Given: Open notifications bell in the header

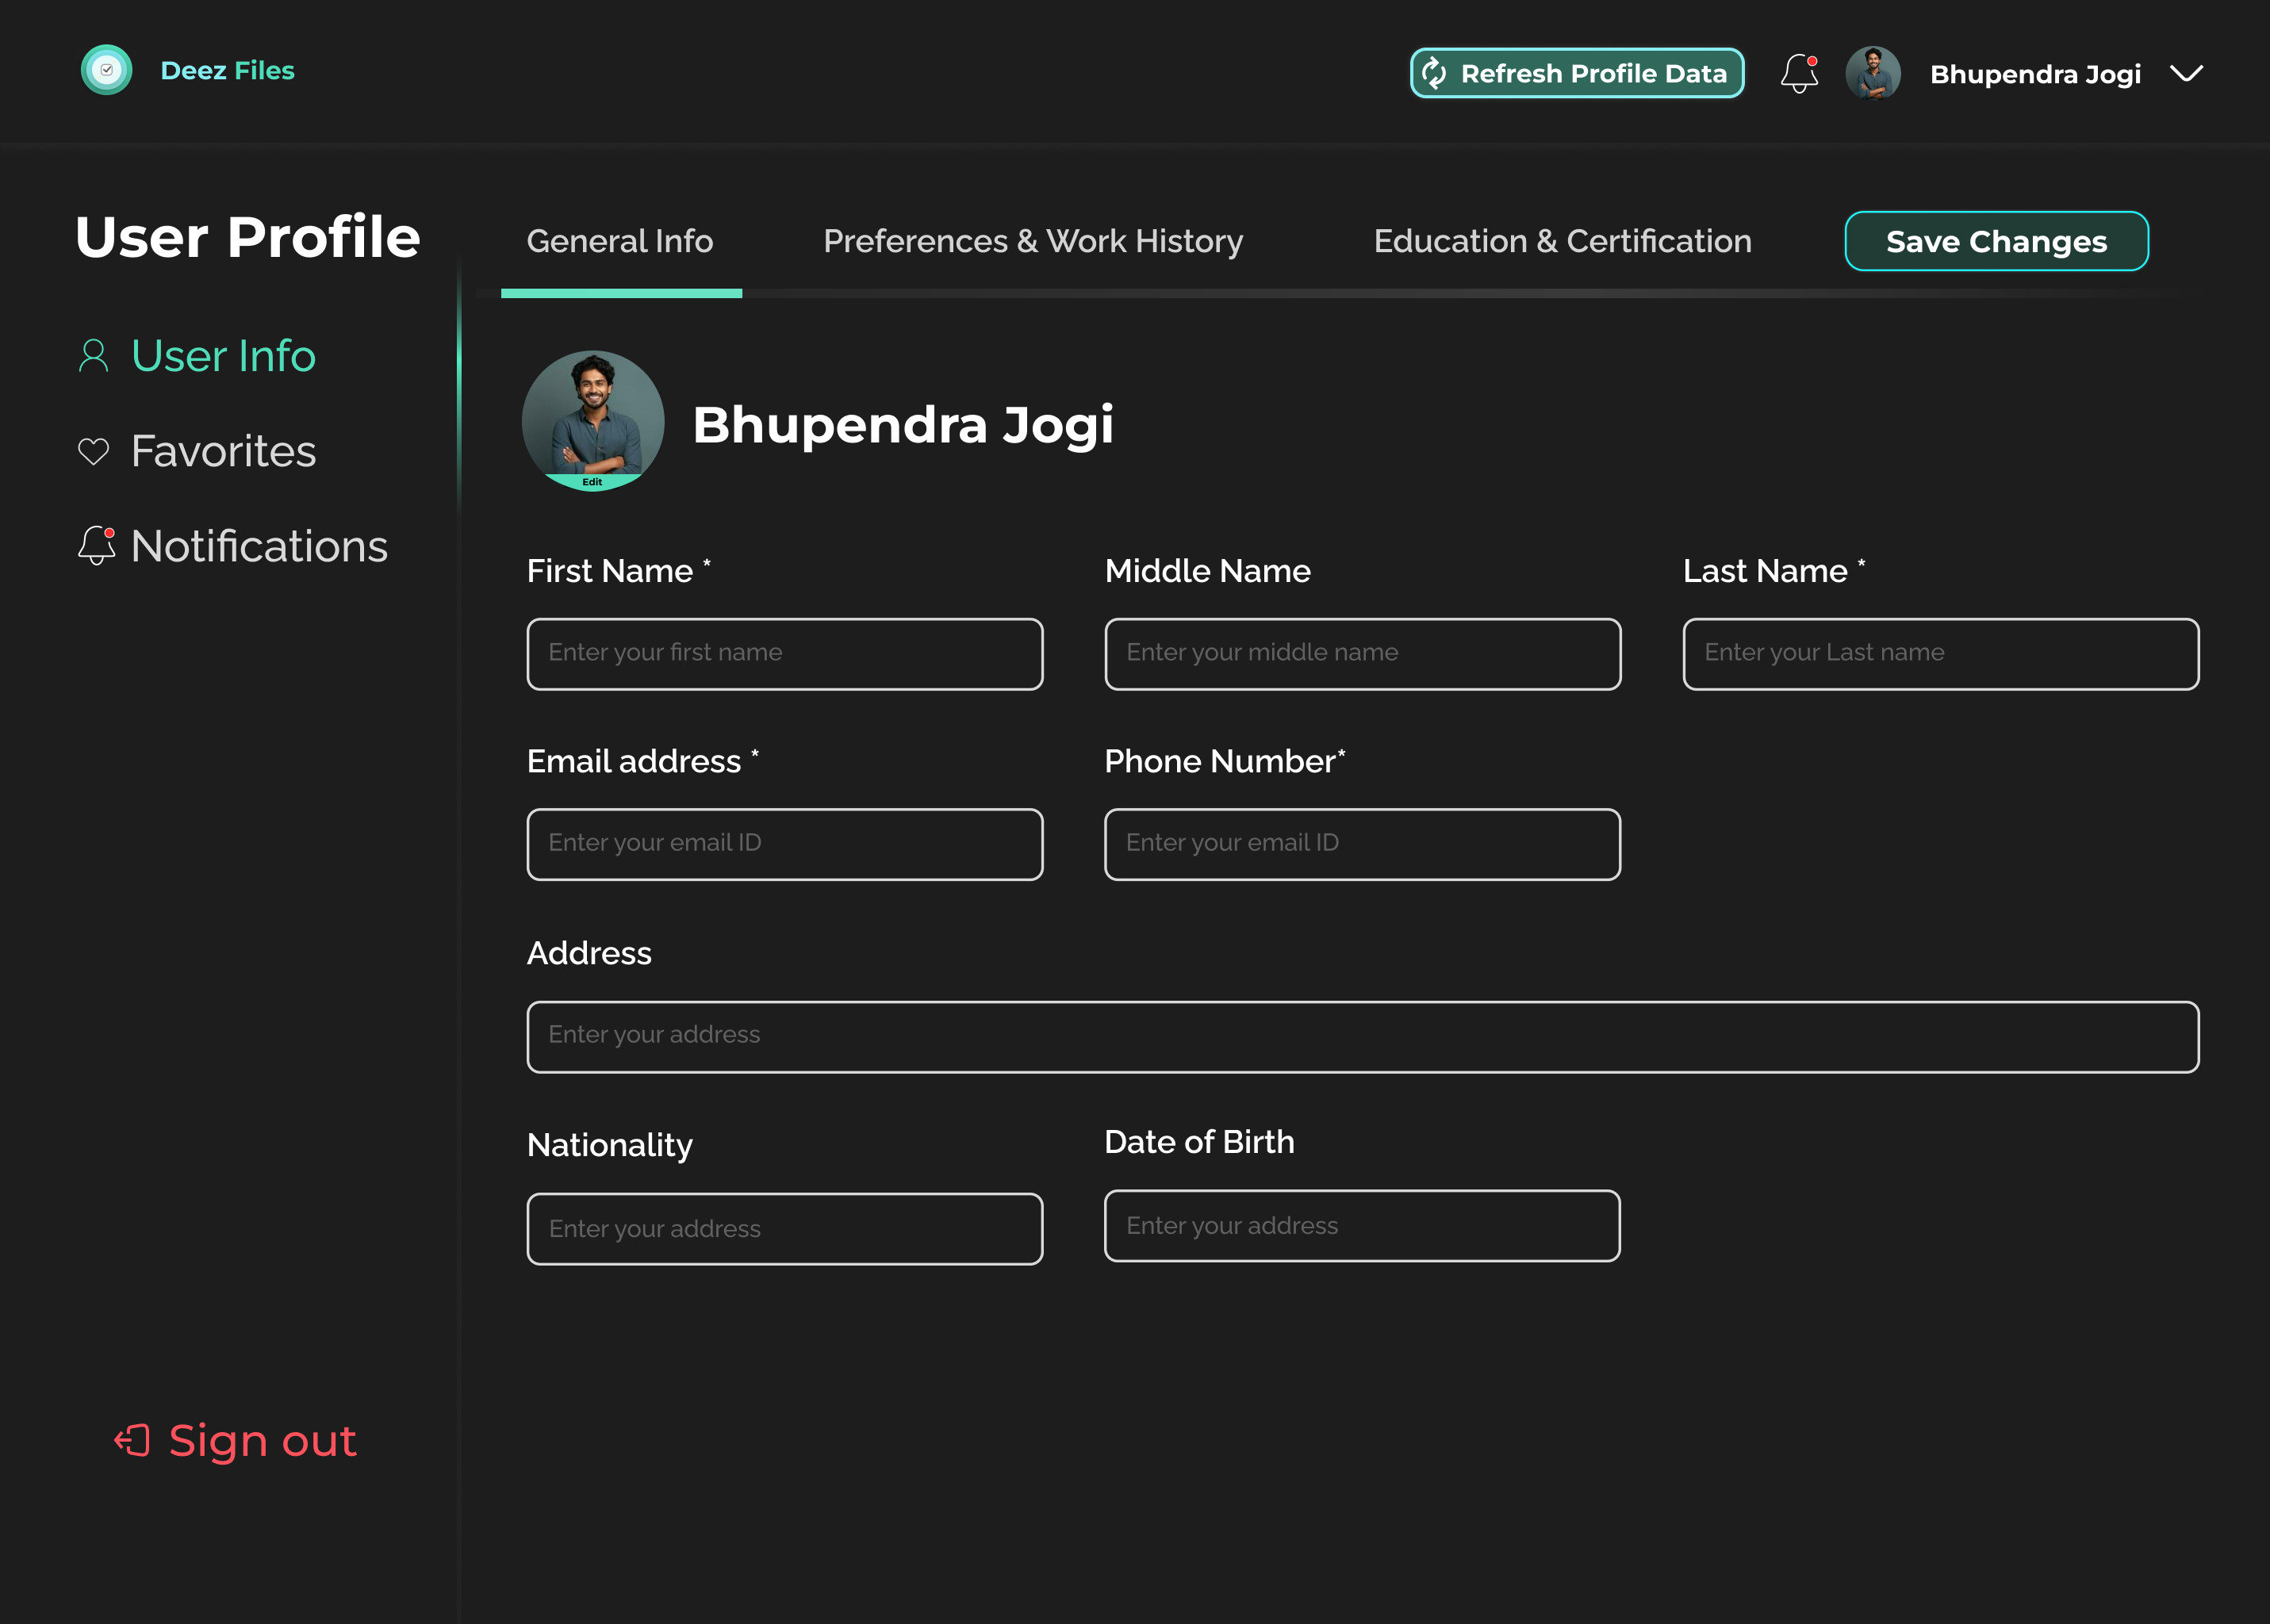Looking at the screenshot, I should pyautogui.click(x=1798, y=73).
